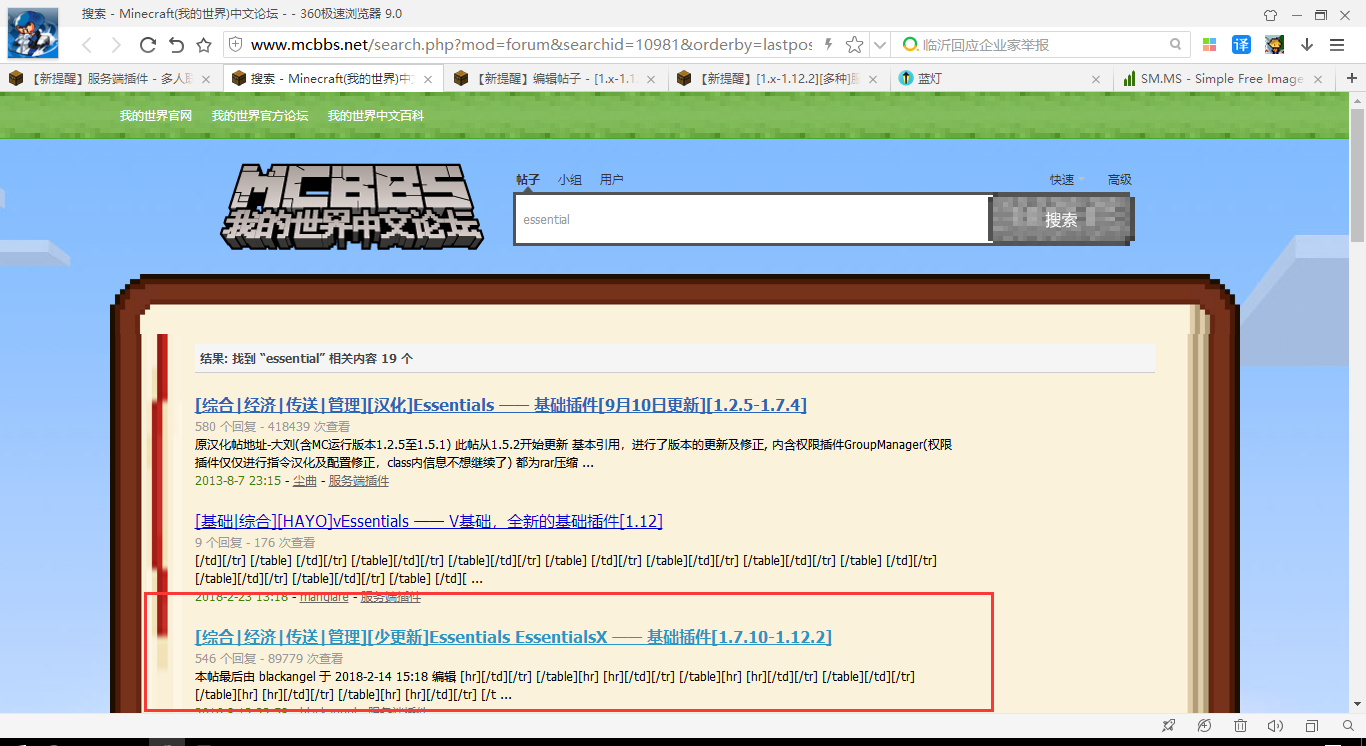Open the downloads arrow icon
1366x746 pixels.
1307,45
